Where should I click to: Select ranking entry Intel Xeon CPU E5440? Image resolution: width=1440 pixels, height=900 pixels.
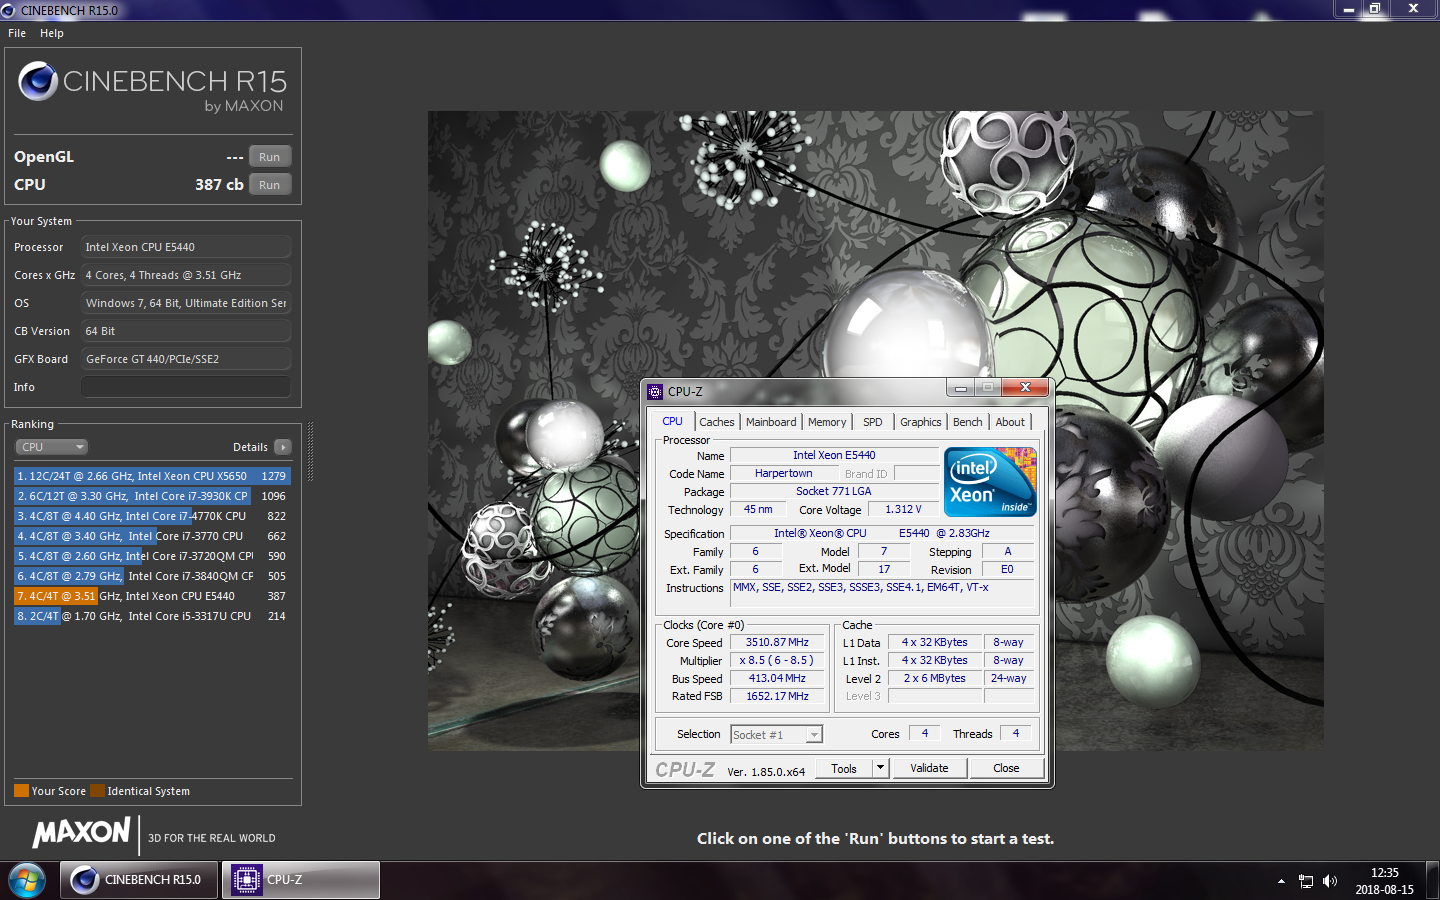pyautogui.click(x=152, y=596)
